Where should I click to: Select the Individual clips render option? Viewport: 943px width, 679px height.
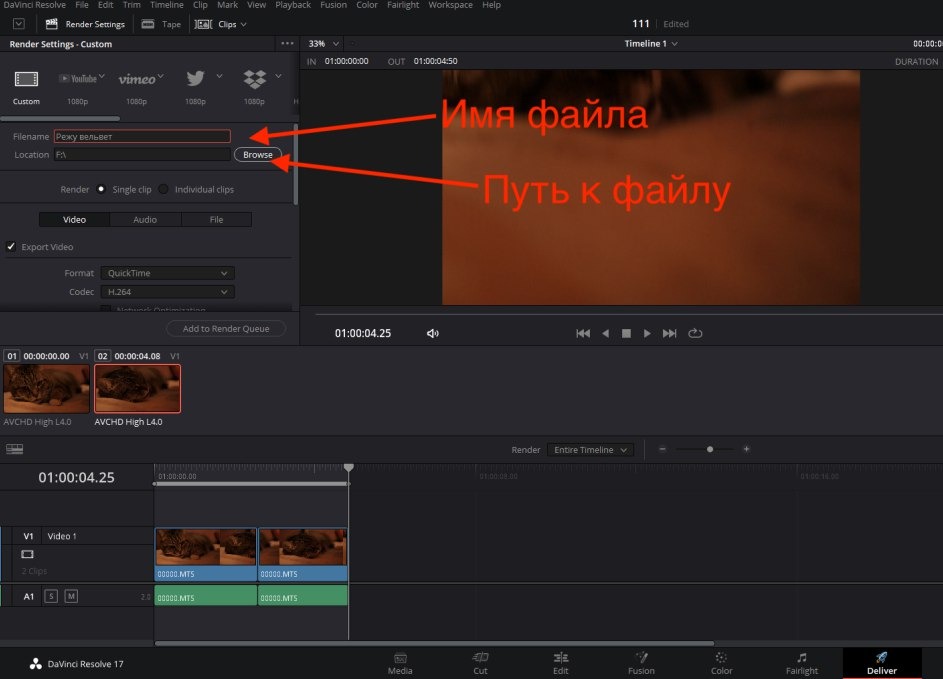(x=163, y=189)
